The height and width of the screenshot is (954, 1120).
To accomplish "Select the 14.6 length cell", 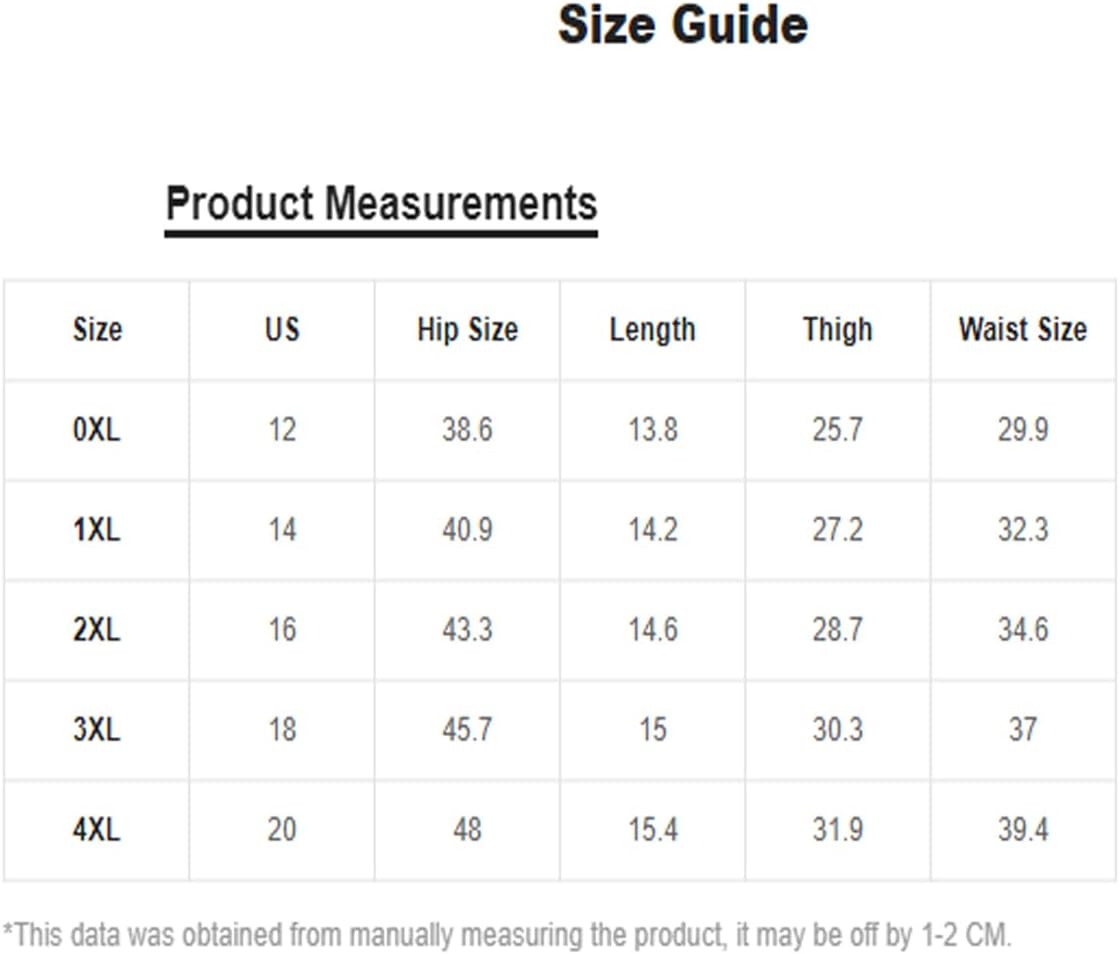I will pyautogui.click(x=653, y=630).
